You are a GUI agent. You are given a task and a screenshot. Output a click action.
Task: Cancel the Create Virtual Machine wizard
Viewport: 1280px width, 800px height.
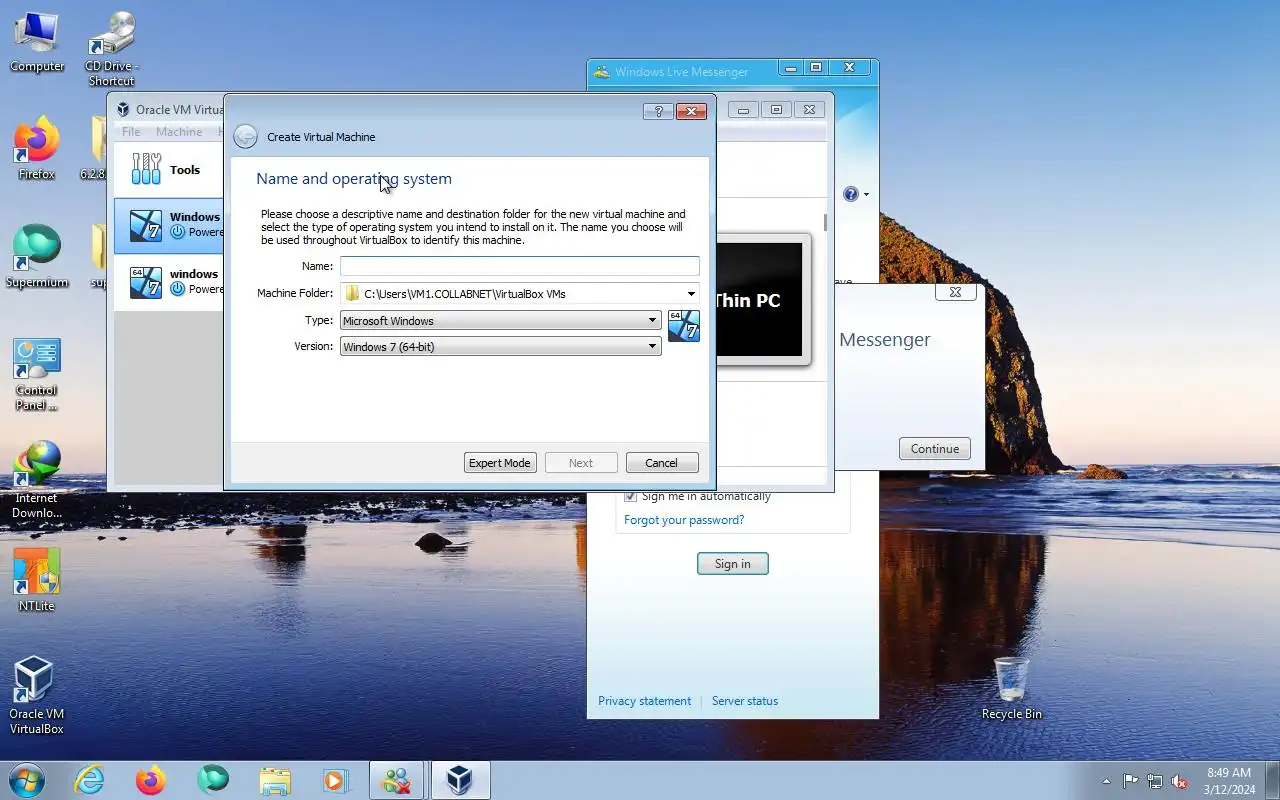(x=662, y=463)
